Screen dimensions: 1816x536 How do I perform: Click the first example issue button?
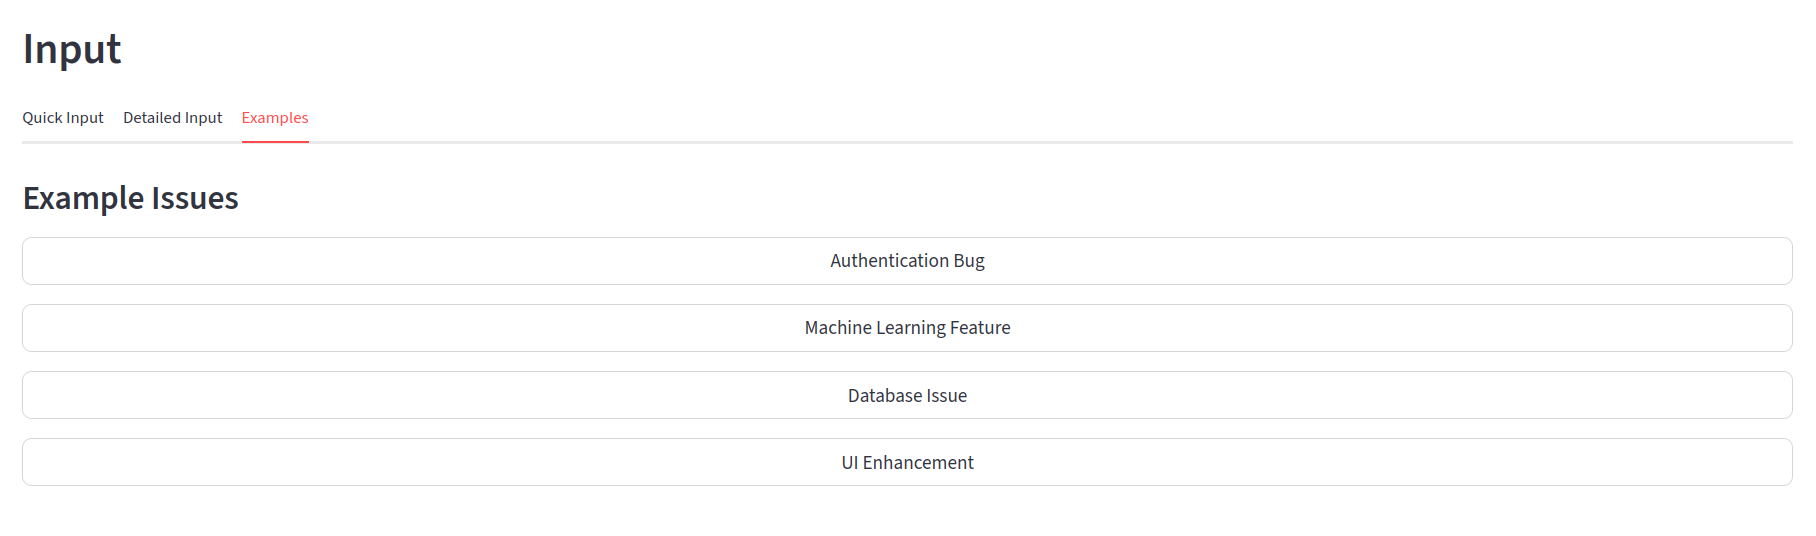tap(907, 261)
